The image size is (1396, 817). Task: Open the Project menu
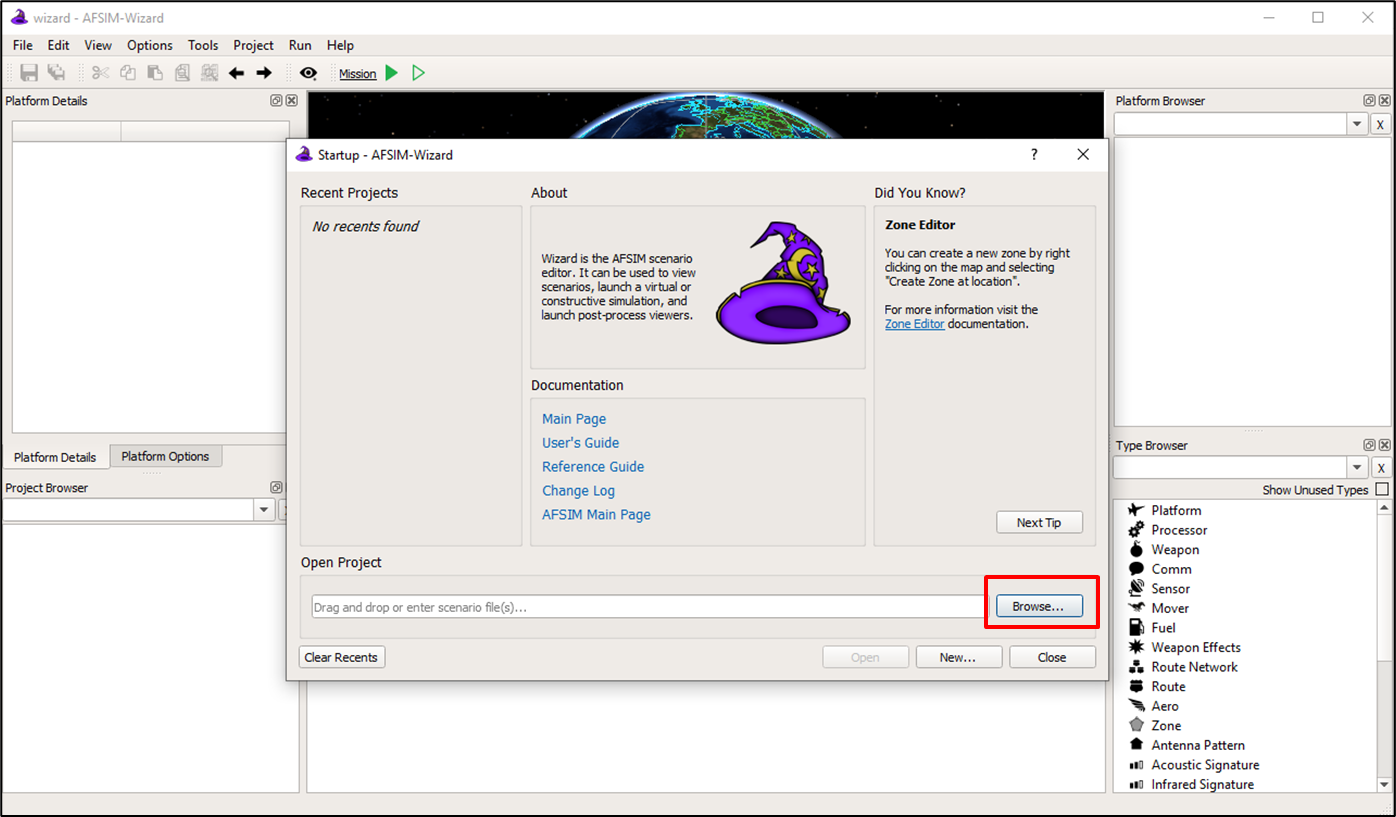tap(254, 45)
